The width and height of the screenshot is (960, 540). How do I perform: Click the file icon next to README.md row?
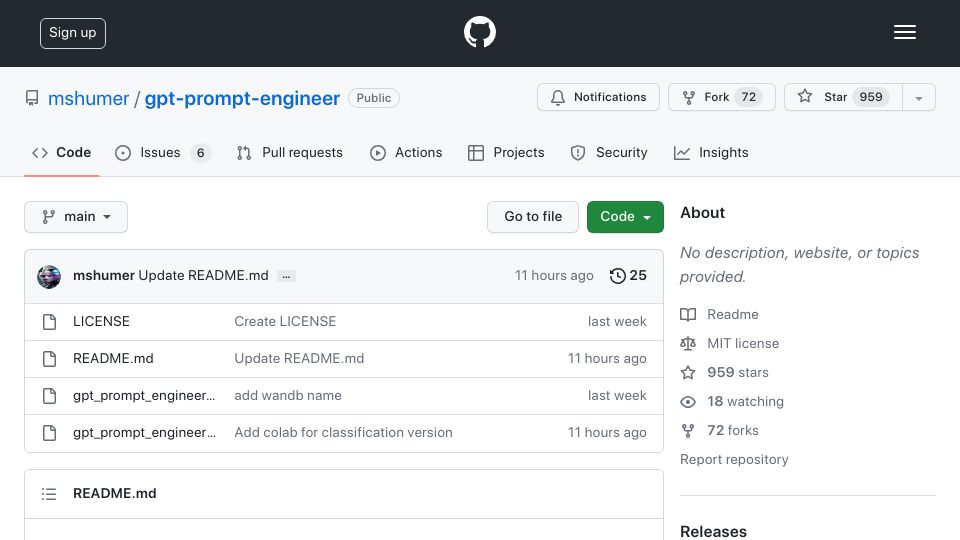tap(50, 359)
